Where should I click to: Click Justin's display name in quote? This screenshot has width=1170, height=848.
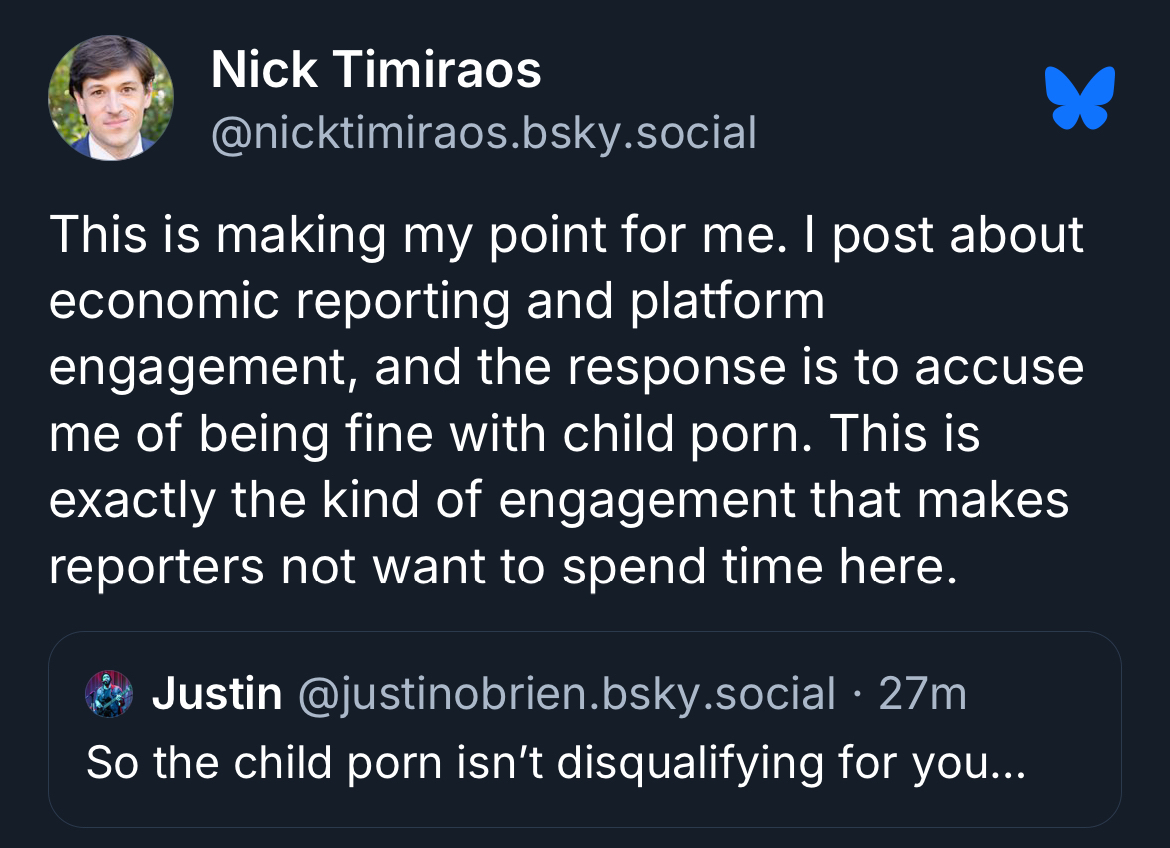pyautogui.click(x=216, y=693)
